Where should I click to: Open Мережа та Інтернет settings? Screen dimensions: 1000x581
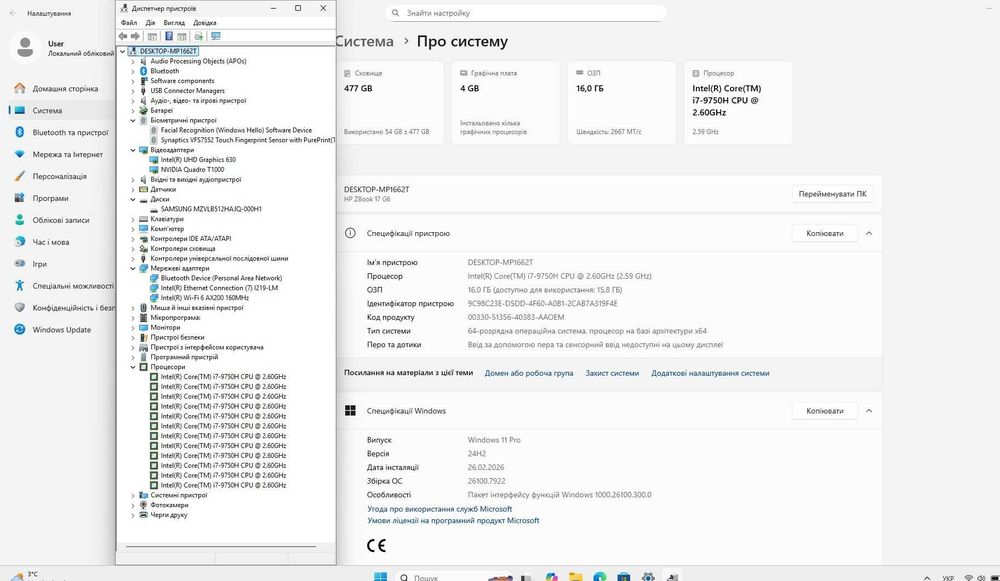(x=57, y=154)
